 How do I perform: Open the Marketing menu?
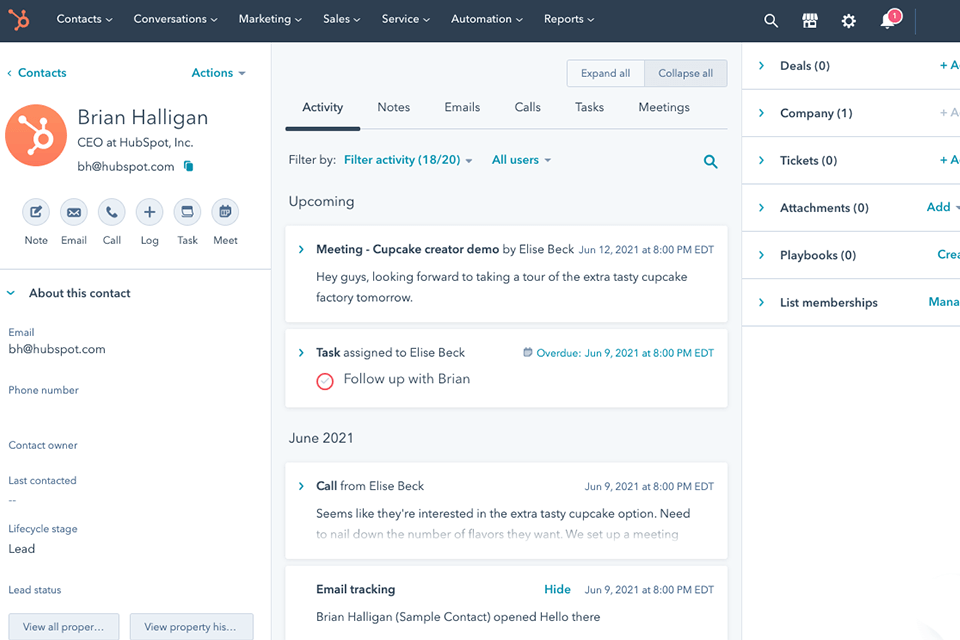click(x=270, y=19)
